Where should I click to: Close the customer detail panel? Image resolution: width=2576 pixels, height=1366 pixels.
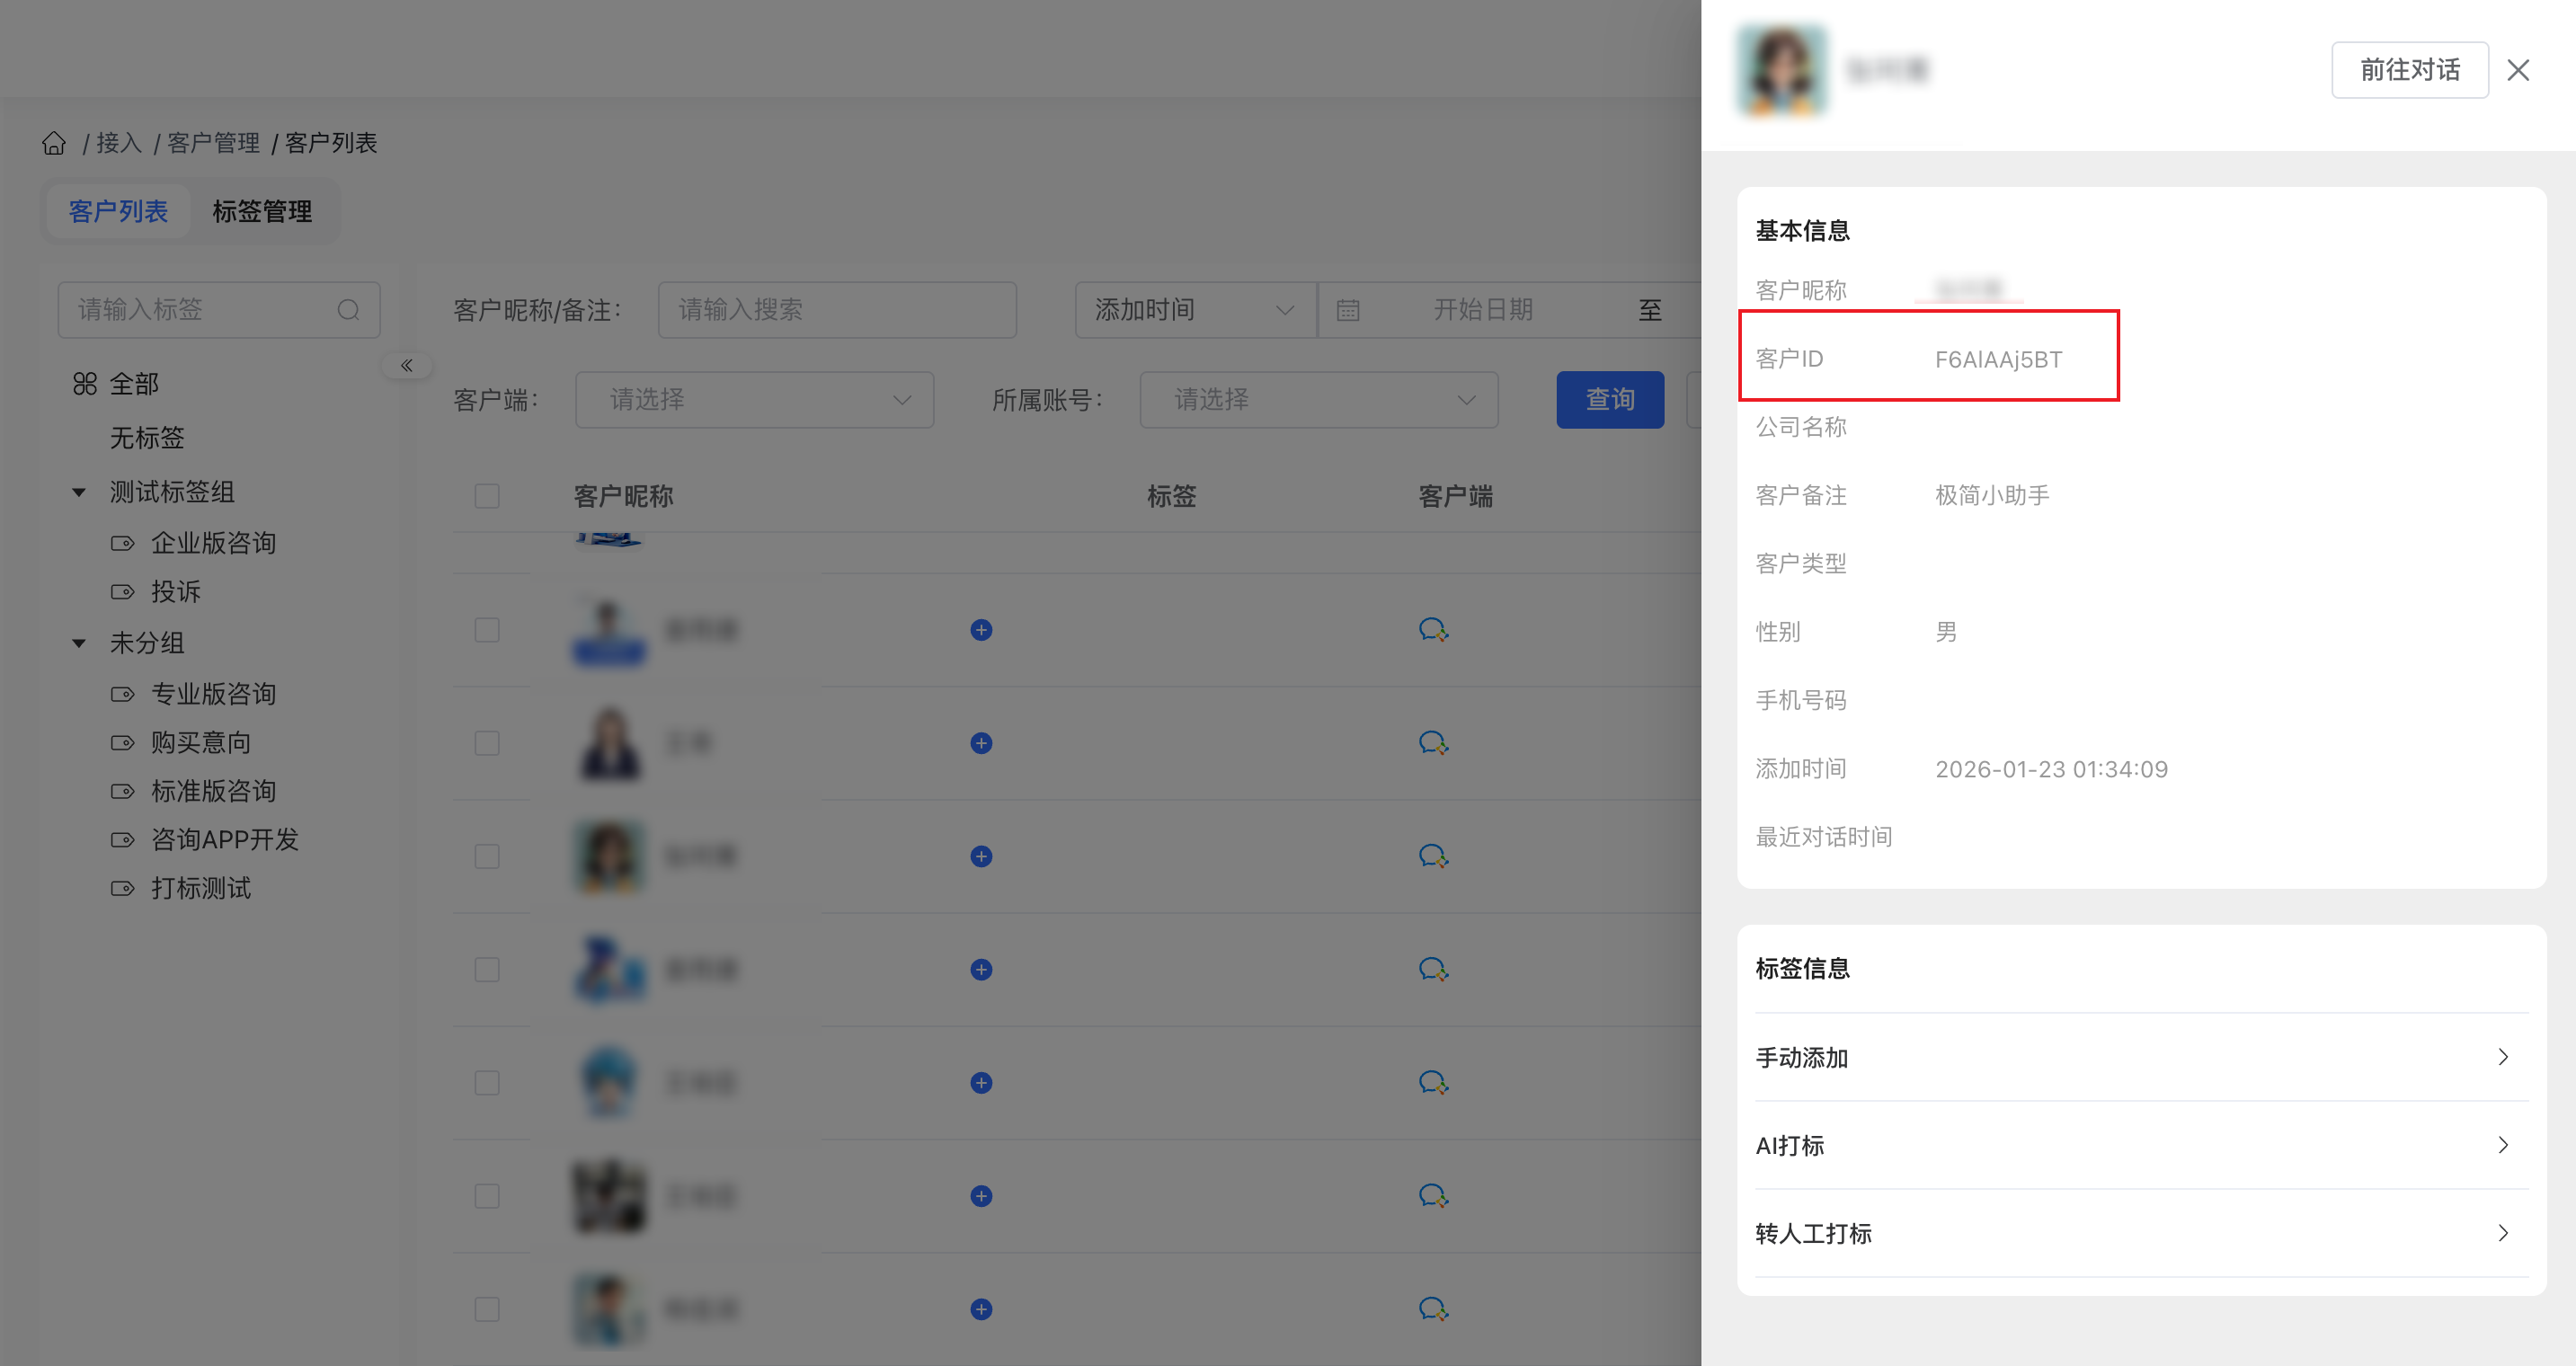click(x=2518, y=70)
